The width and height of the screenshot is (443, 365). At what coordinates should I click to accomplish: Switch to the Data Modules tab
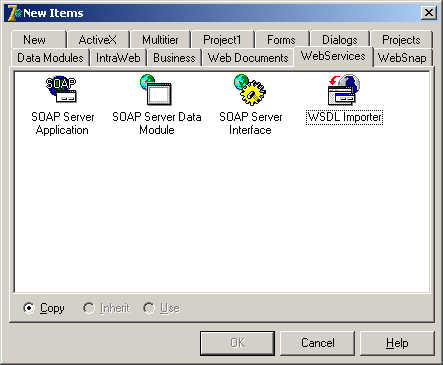click(50, 58)
